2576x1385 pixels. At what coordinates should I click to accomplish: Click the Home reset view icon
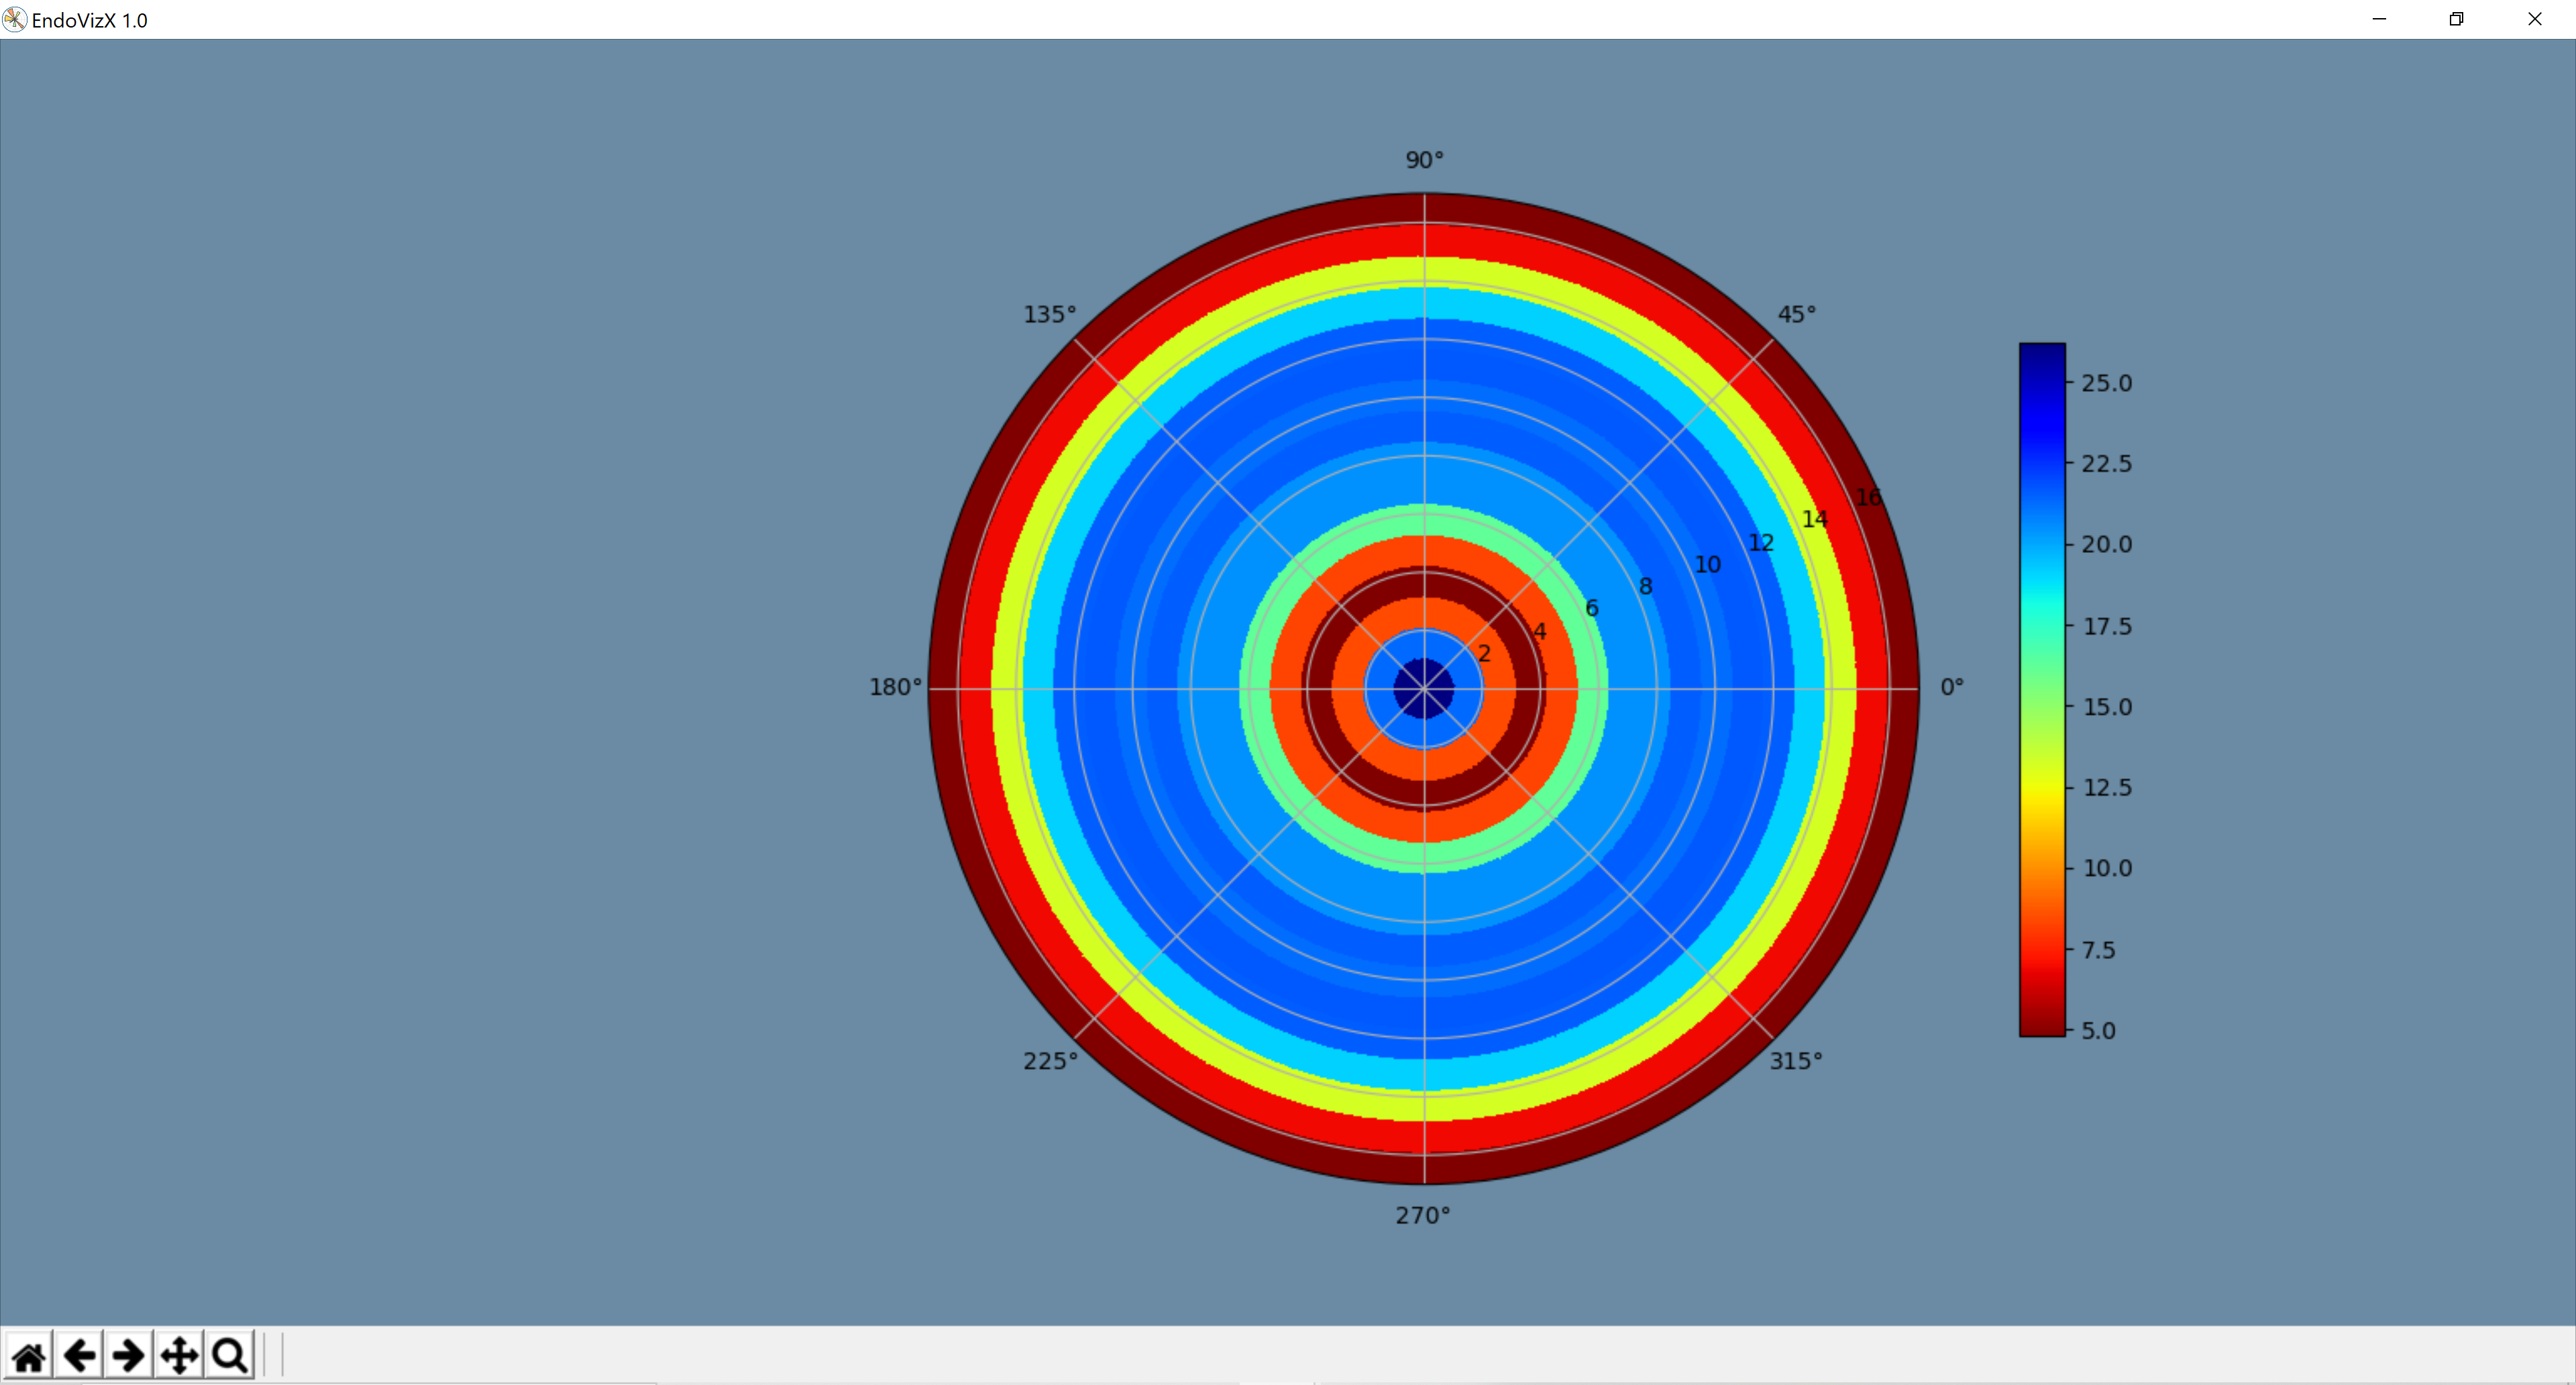click(x=29, y=1356)
